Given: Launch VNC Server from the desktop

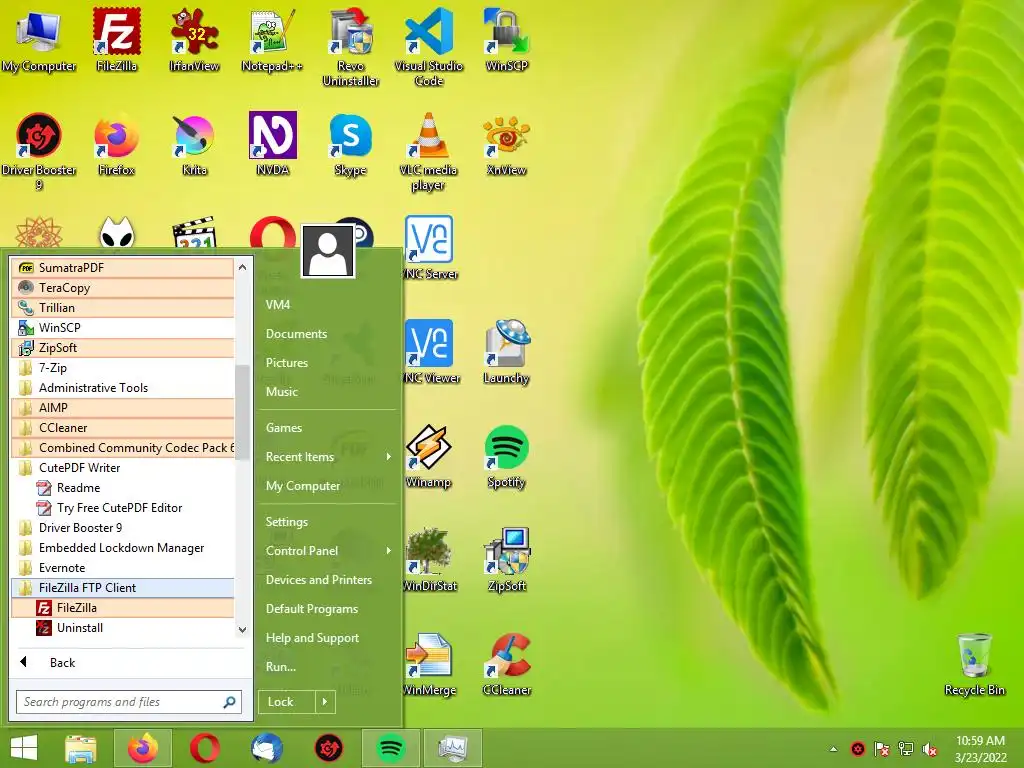Looking at the screenshot, I should click(429, 248).
